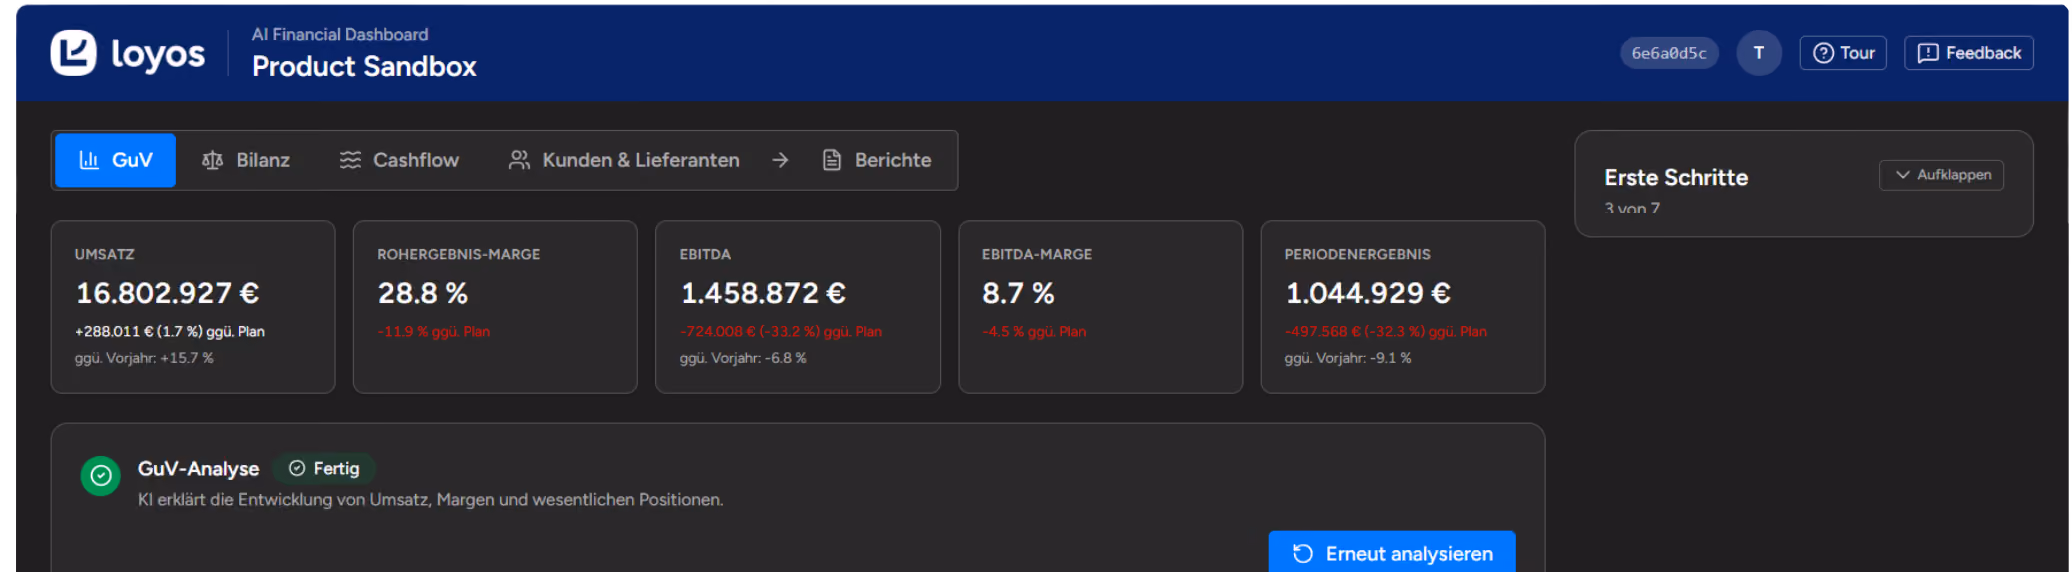Click the text -497.568 € (-32.3 %) ggü. Plan
This screenshot has height=572, width=2072.
point(1386,331)
